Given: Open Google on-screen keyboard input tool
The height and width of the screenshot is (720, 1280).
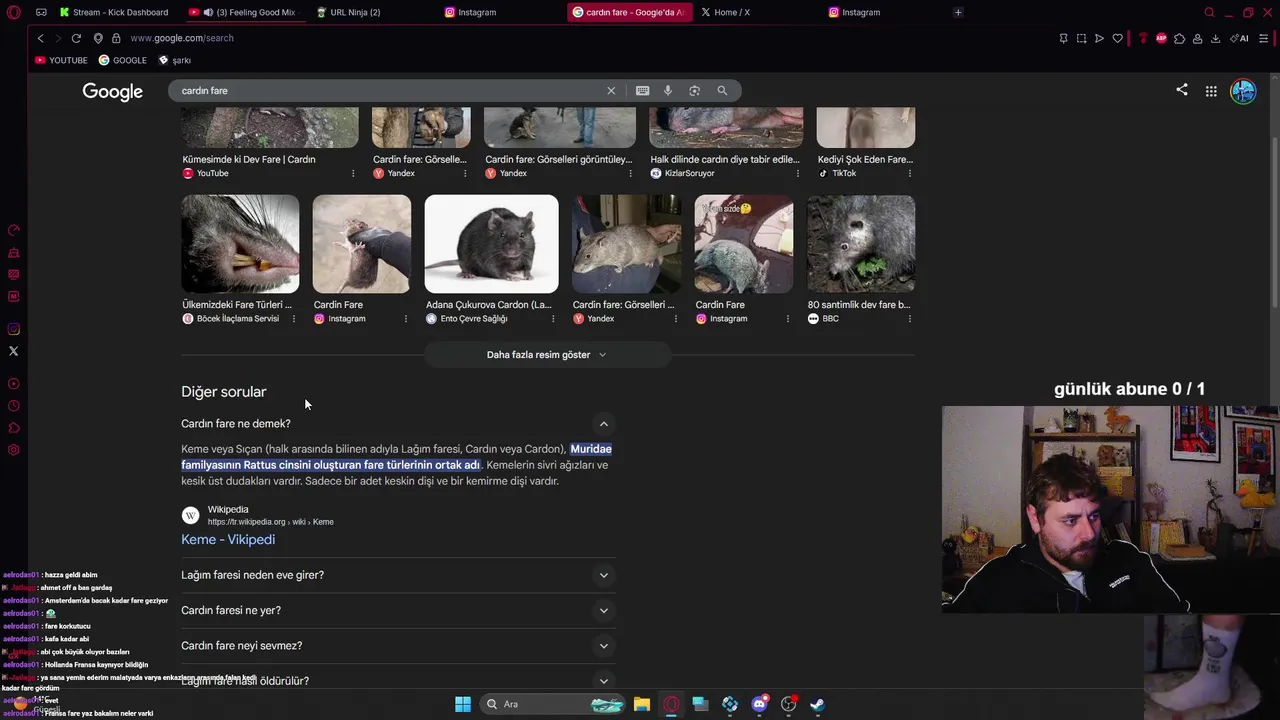Looking at the screenshot, I should coord(642,91).
